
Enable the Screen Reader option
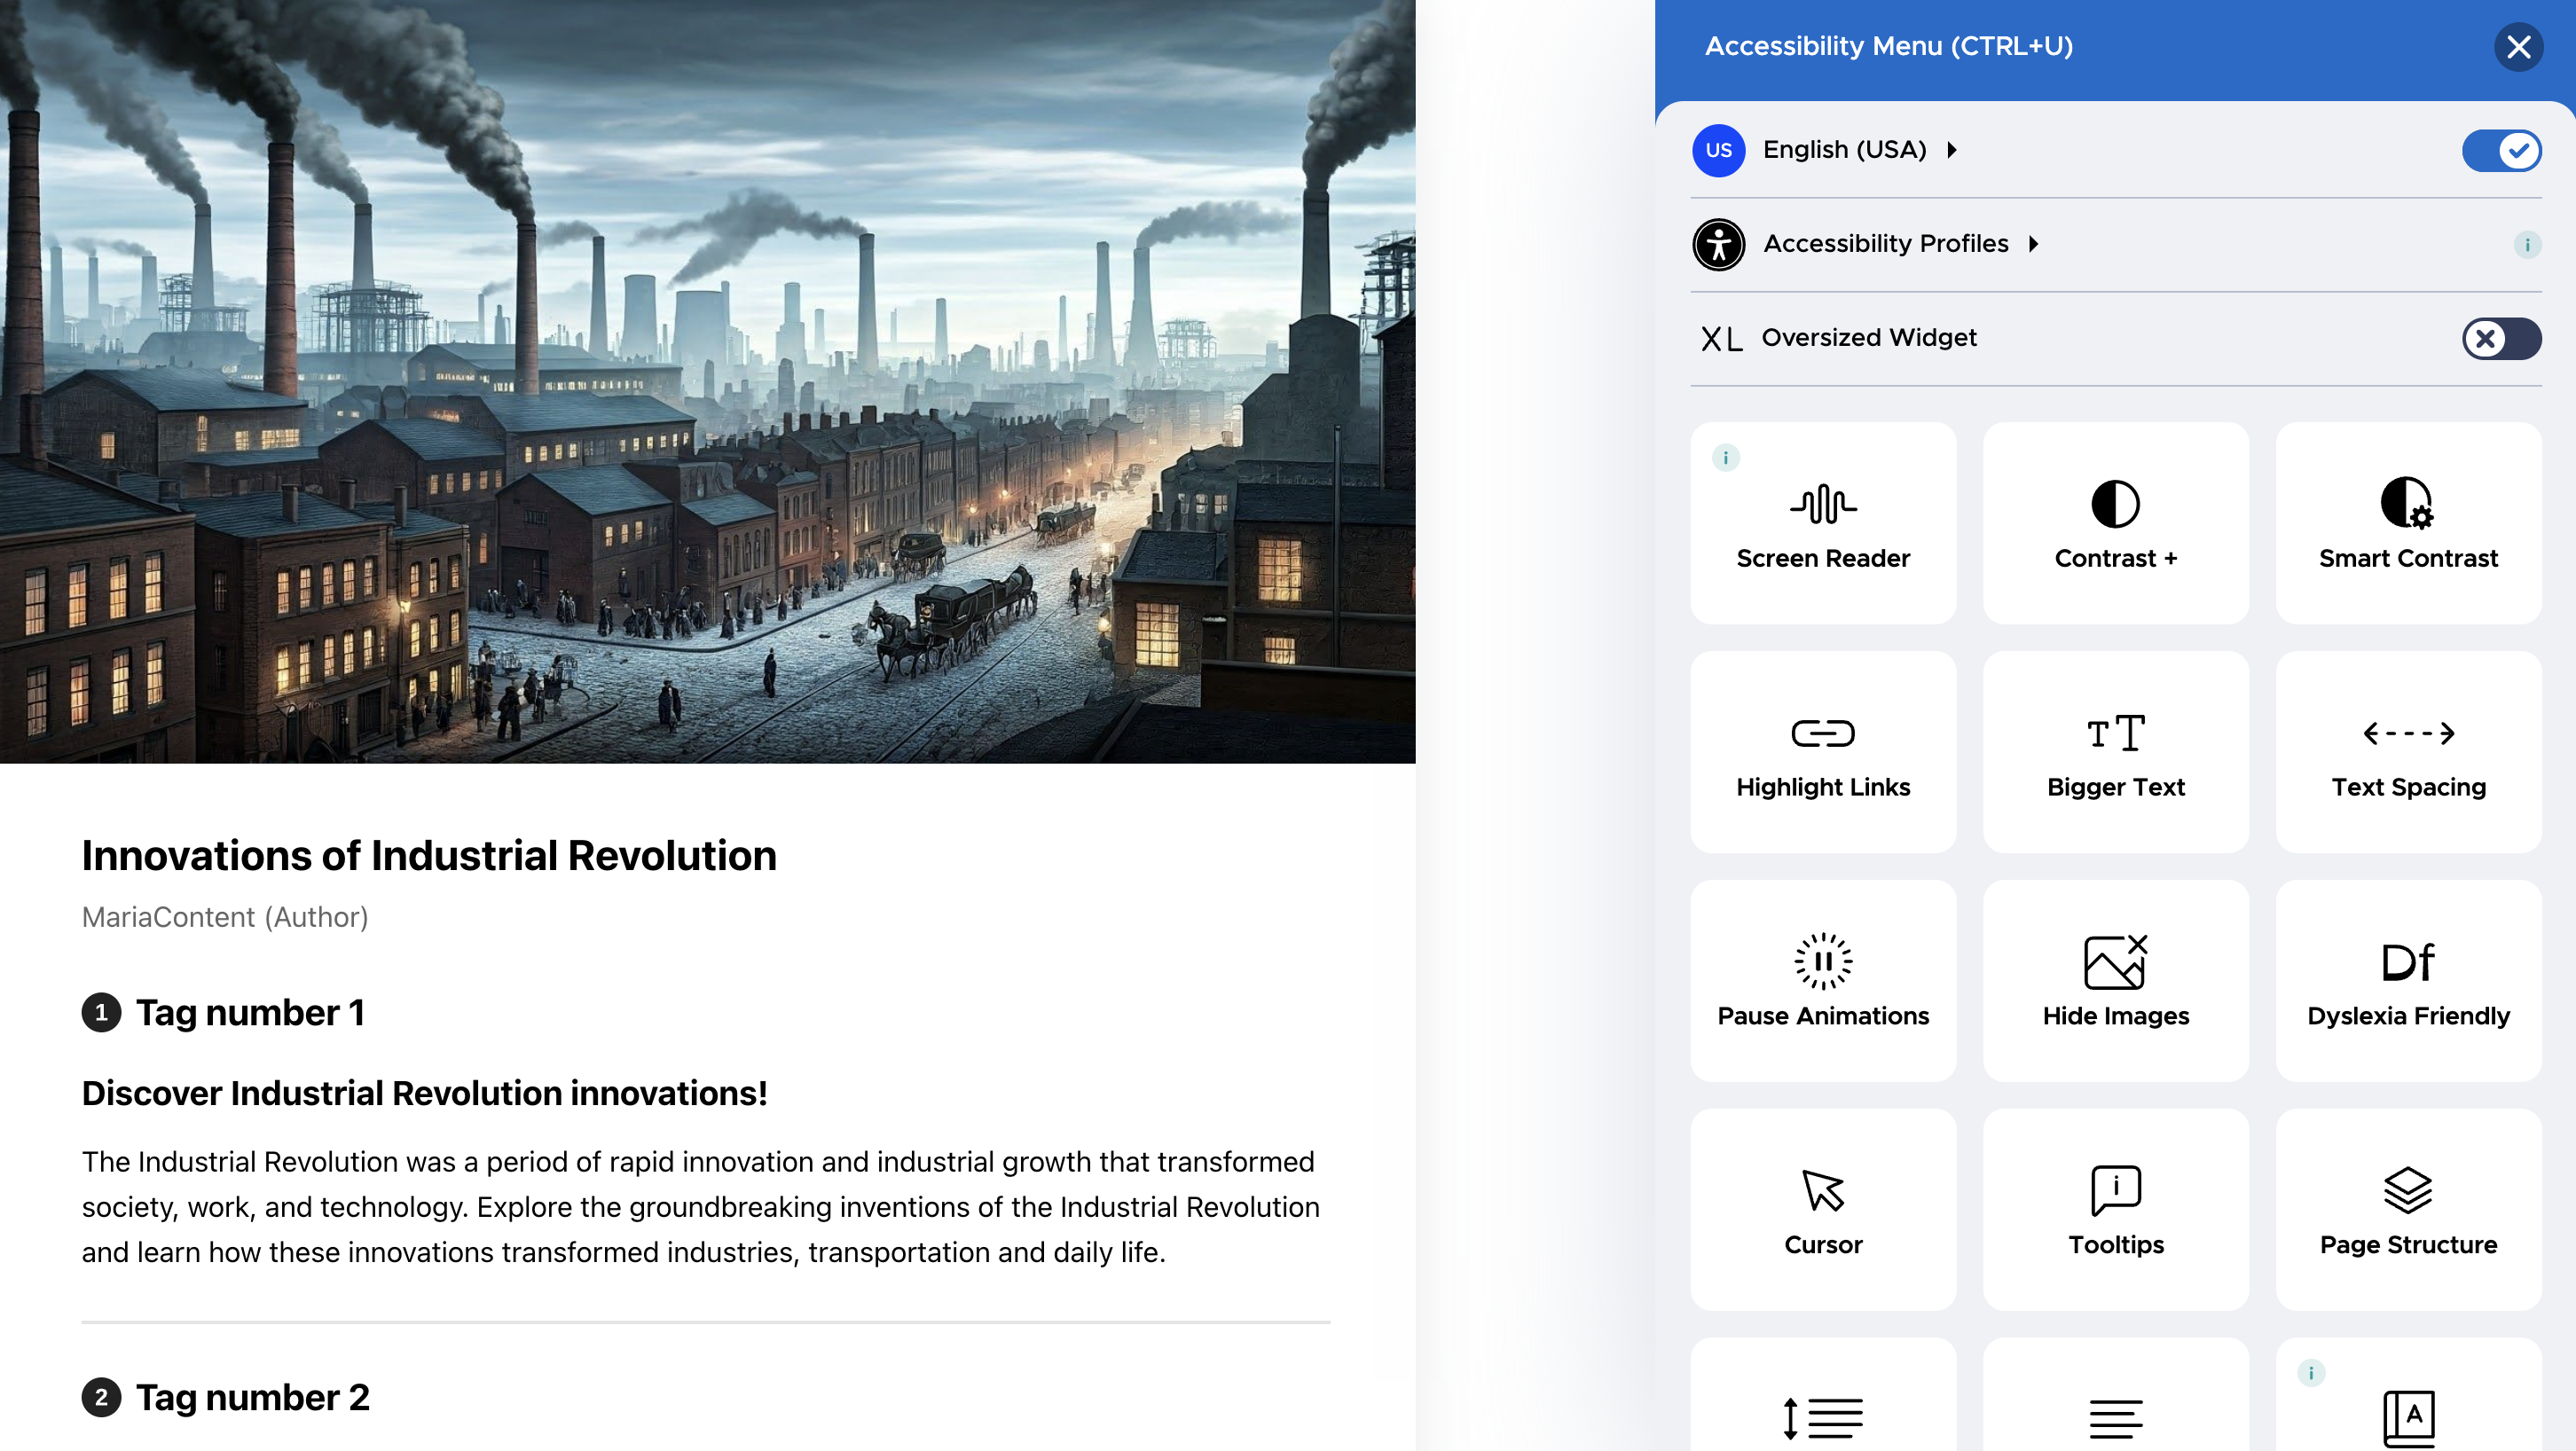[x=1823, y=523]
